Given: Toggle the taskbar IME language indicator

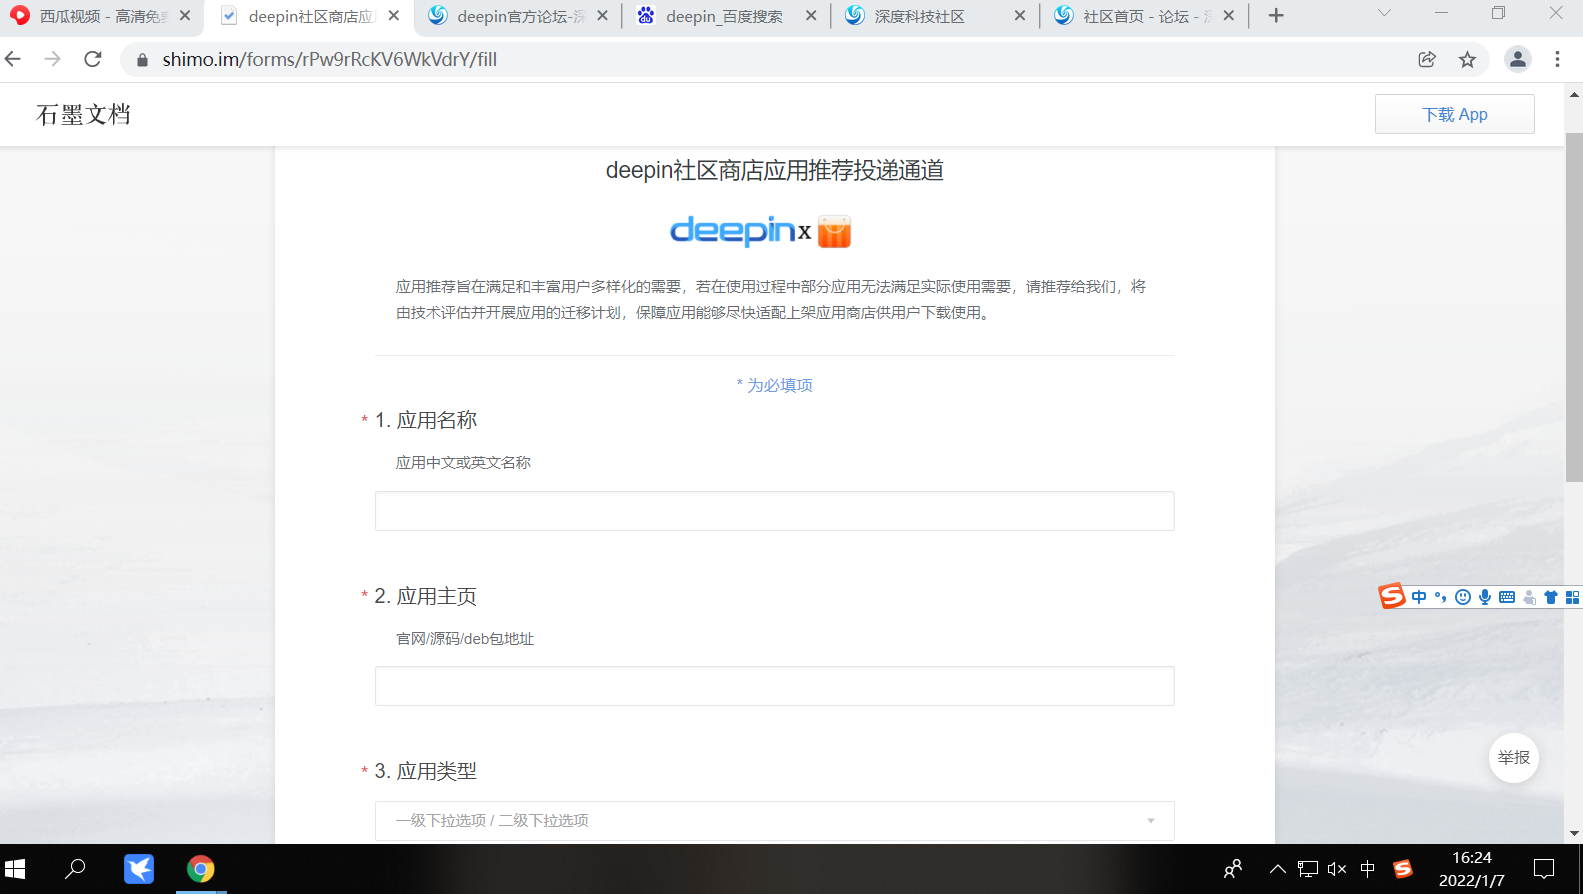Looking at the screenshot, I should coord(1367,869).
